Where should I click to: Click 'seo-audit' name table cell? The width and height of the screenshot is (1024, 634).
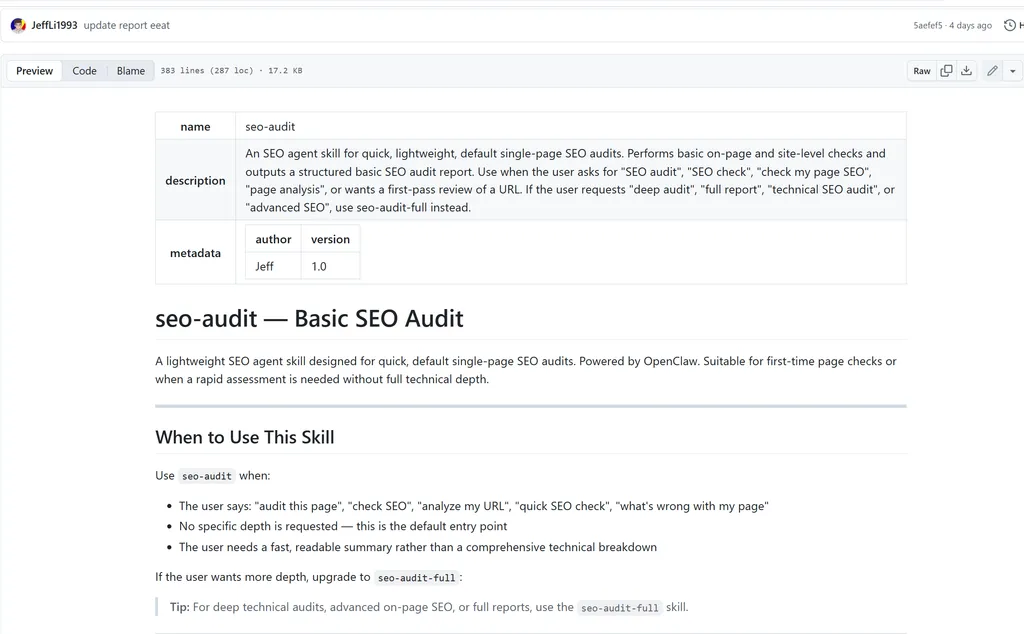pyautogui.click(x=571, y=126)
